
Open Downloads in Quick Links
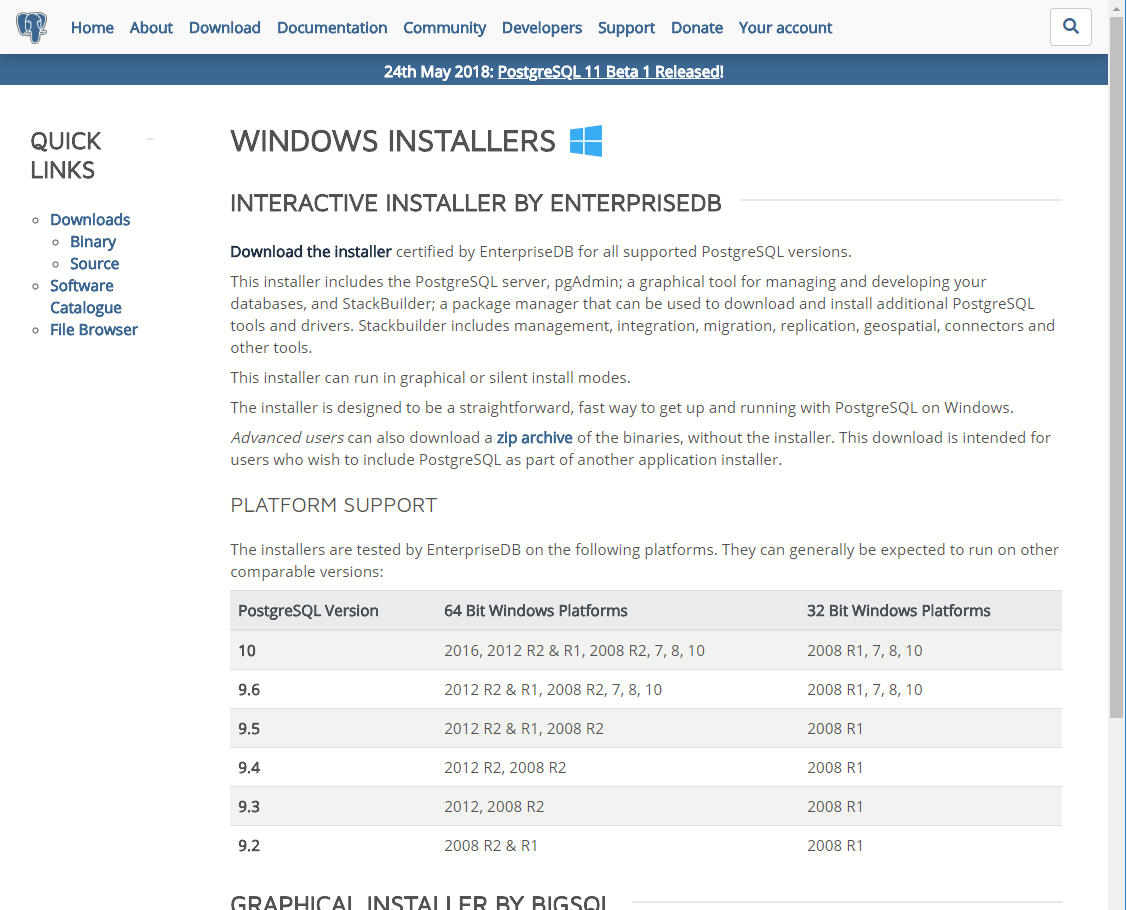click(x=90, y=219)
